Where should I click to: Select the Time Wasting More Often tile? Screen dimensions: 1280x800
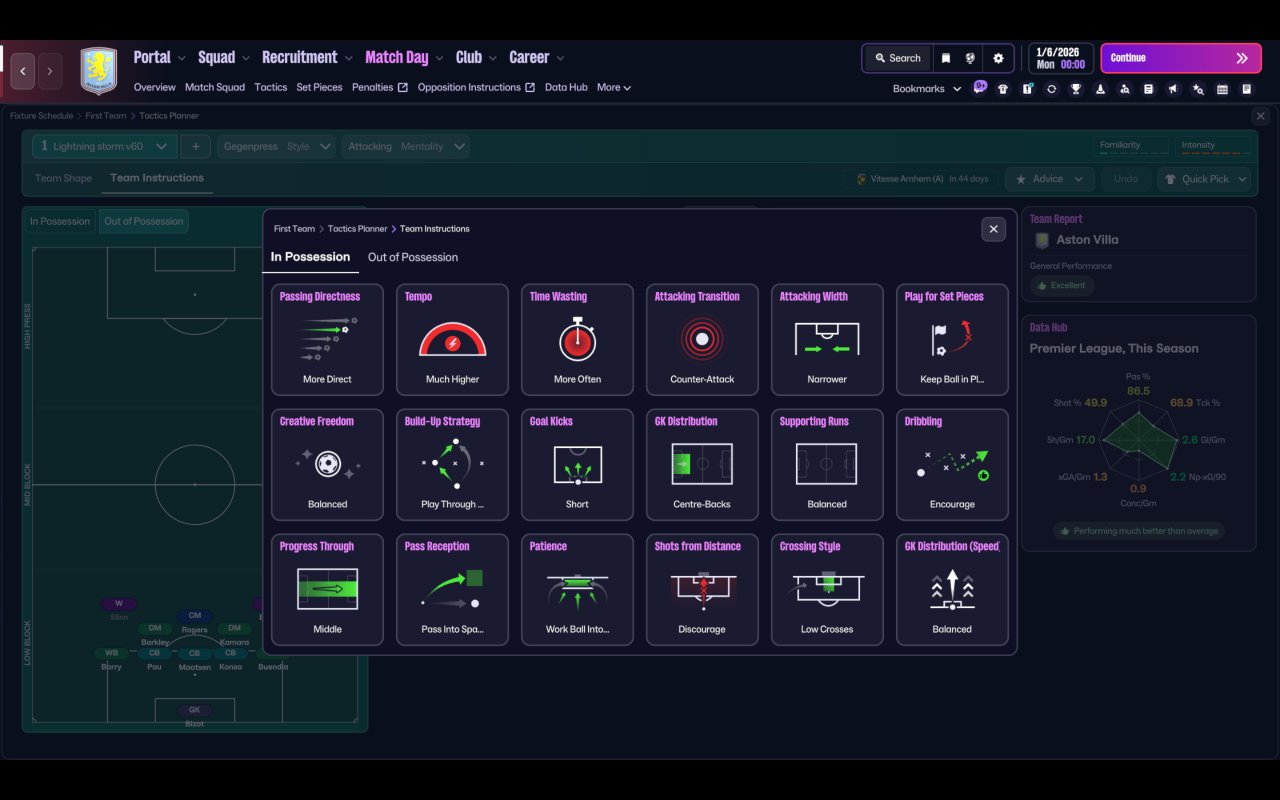click(577, 340)
